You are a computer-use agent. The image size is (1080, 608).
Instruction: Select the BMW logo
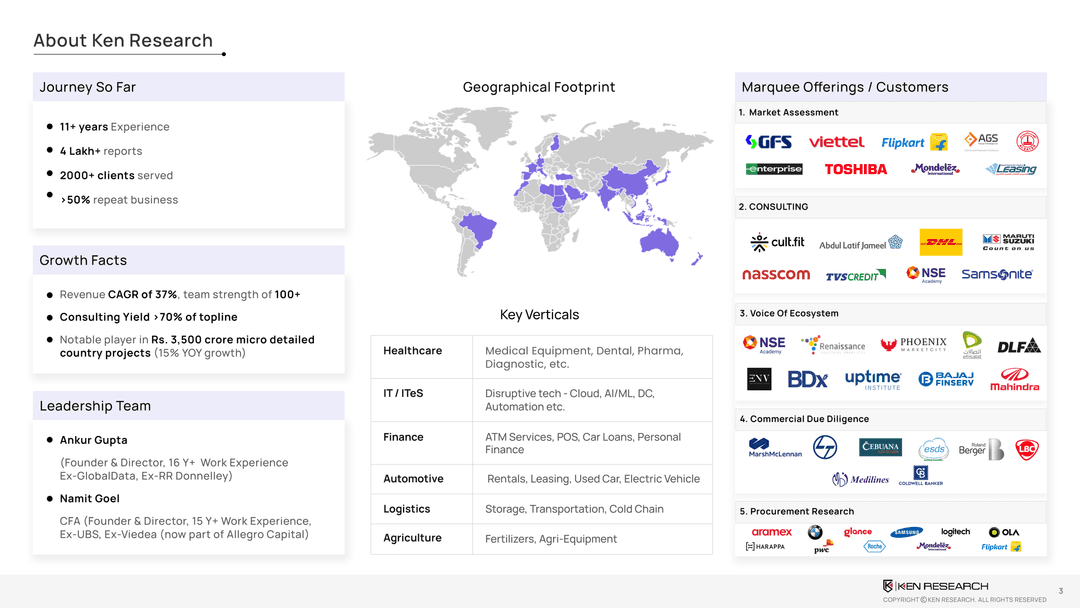[815, 533]
